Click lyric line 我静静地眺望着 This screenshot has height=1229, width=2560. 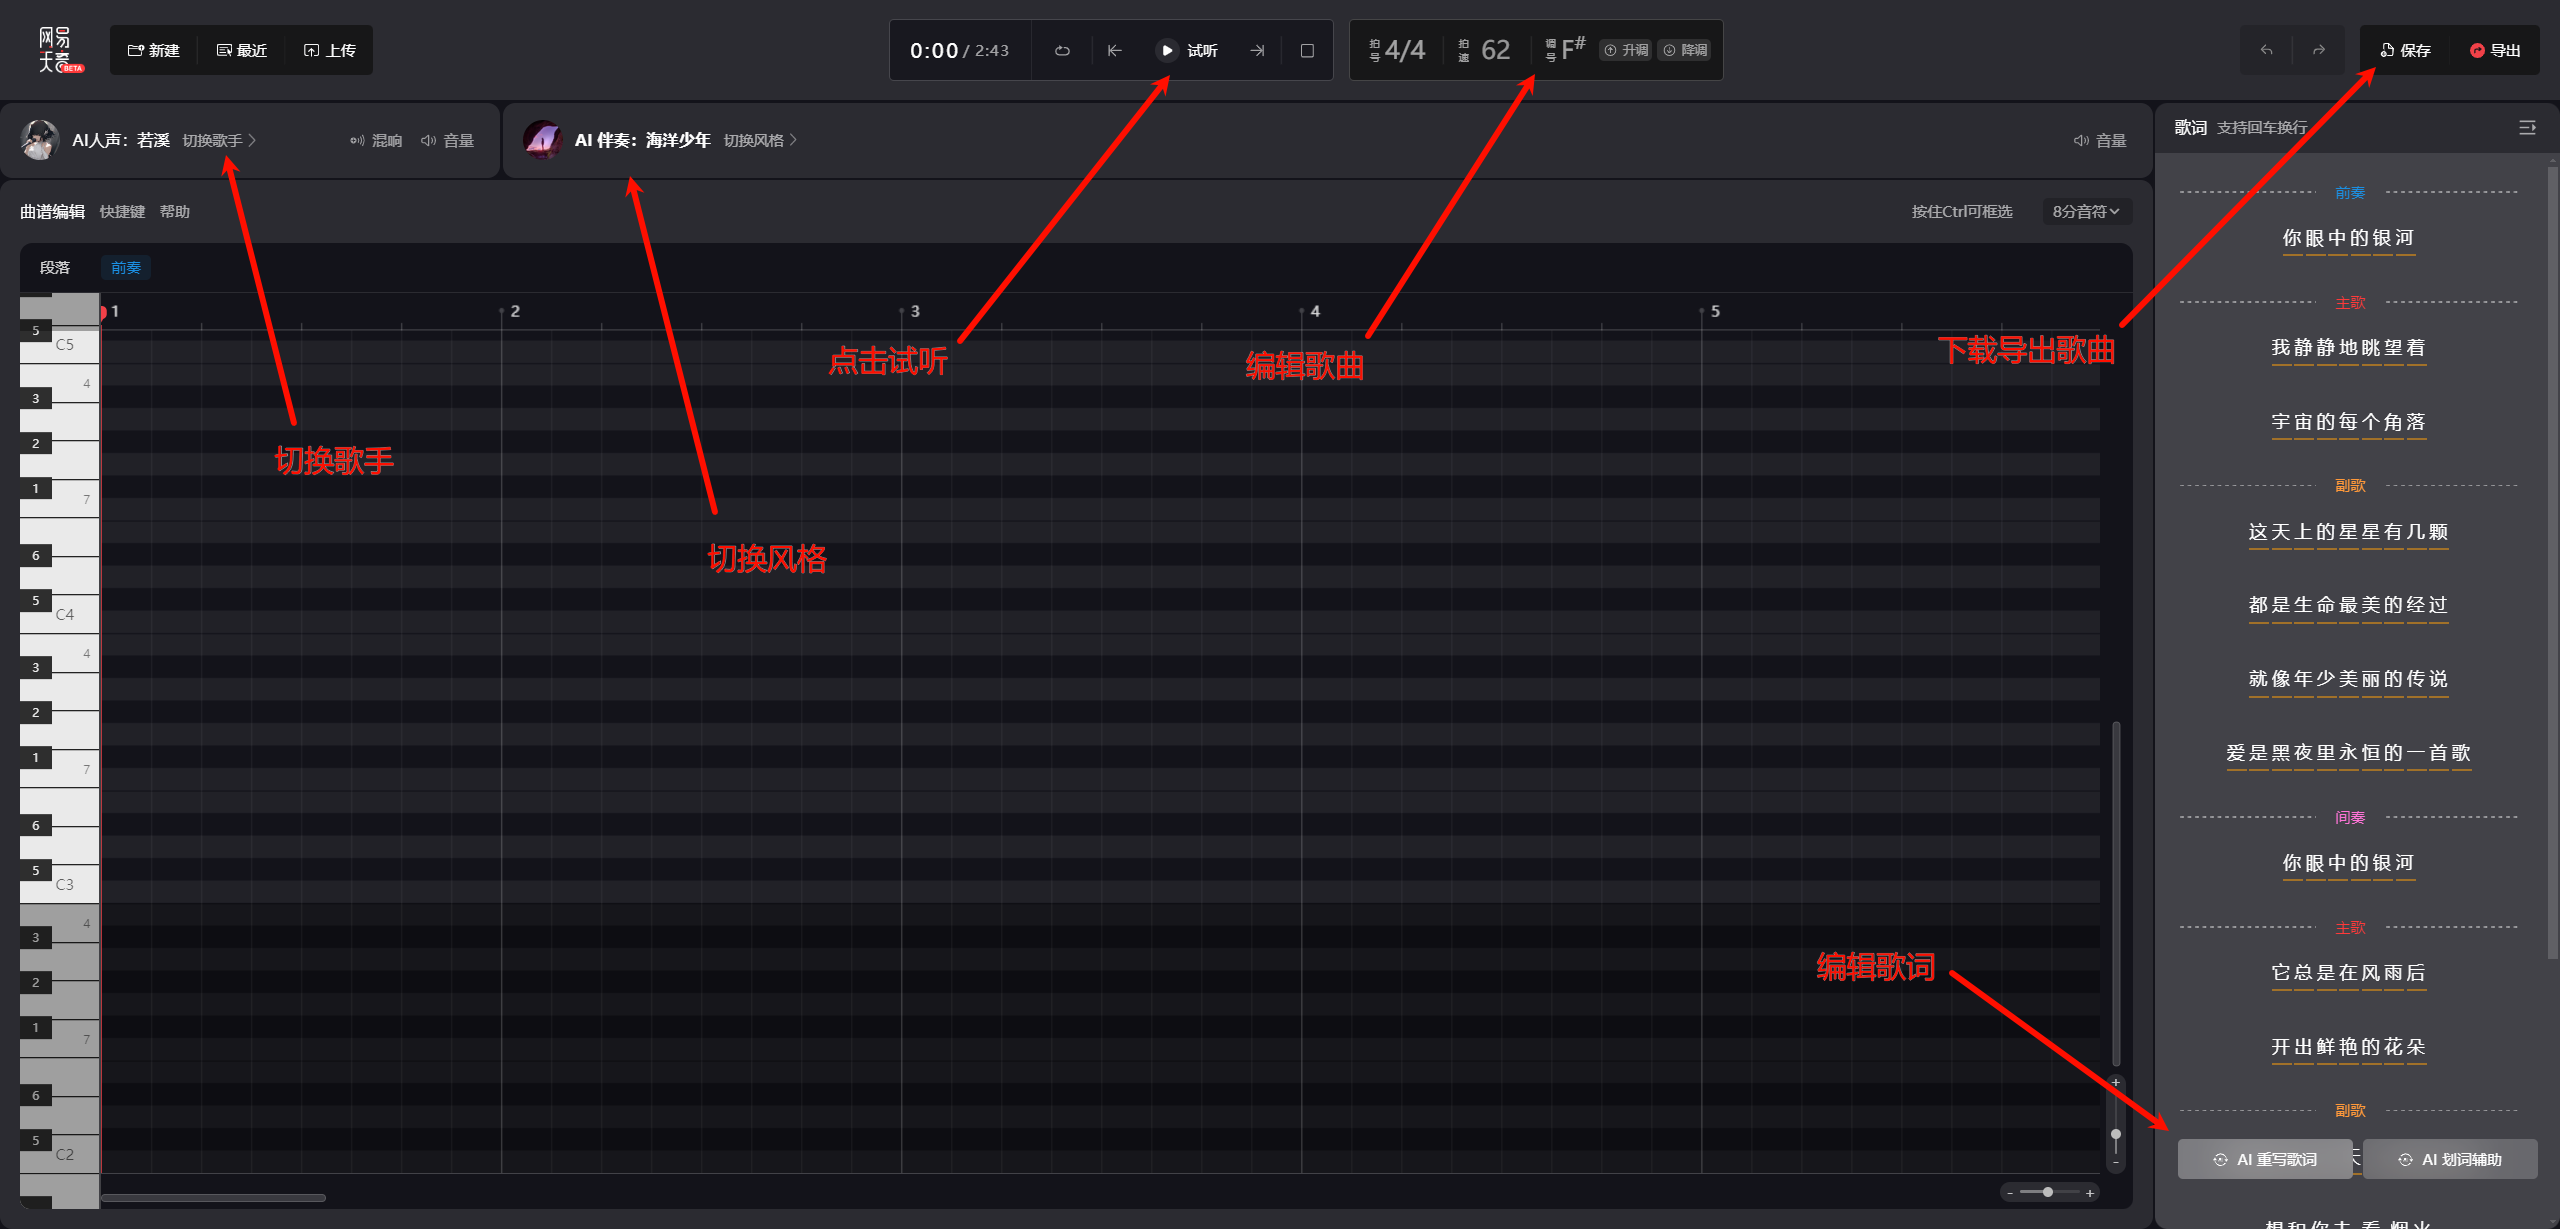tap(2349, 348)
